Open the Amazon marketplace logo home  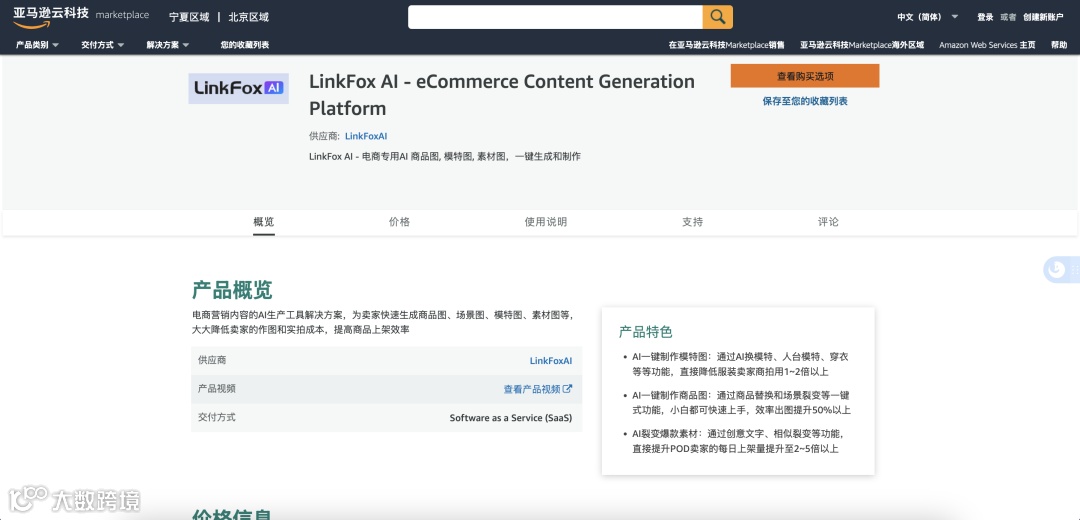(x=81, y=17)
